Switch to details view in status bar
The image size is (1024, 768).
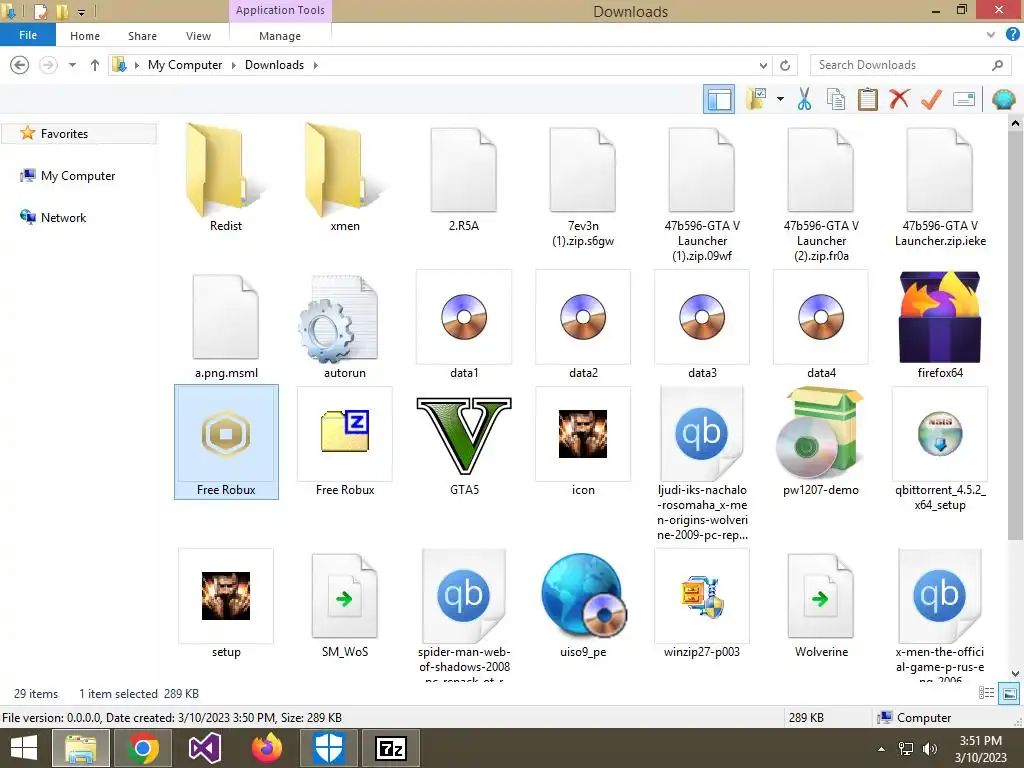point(986,693)
